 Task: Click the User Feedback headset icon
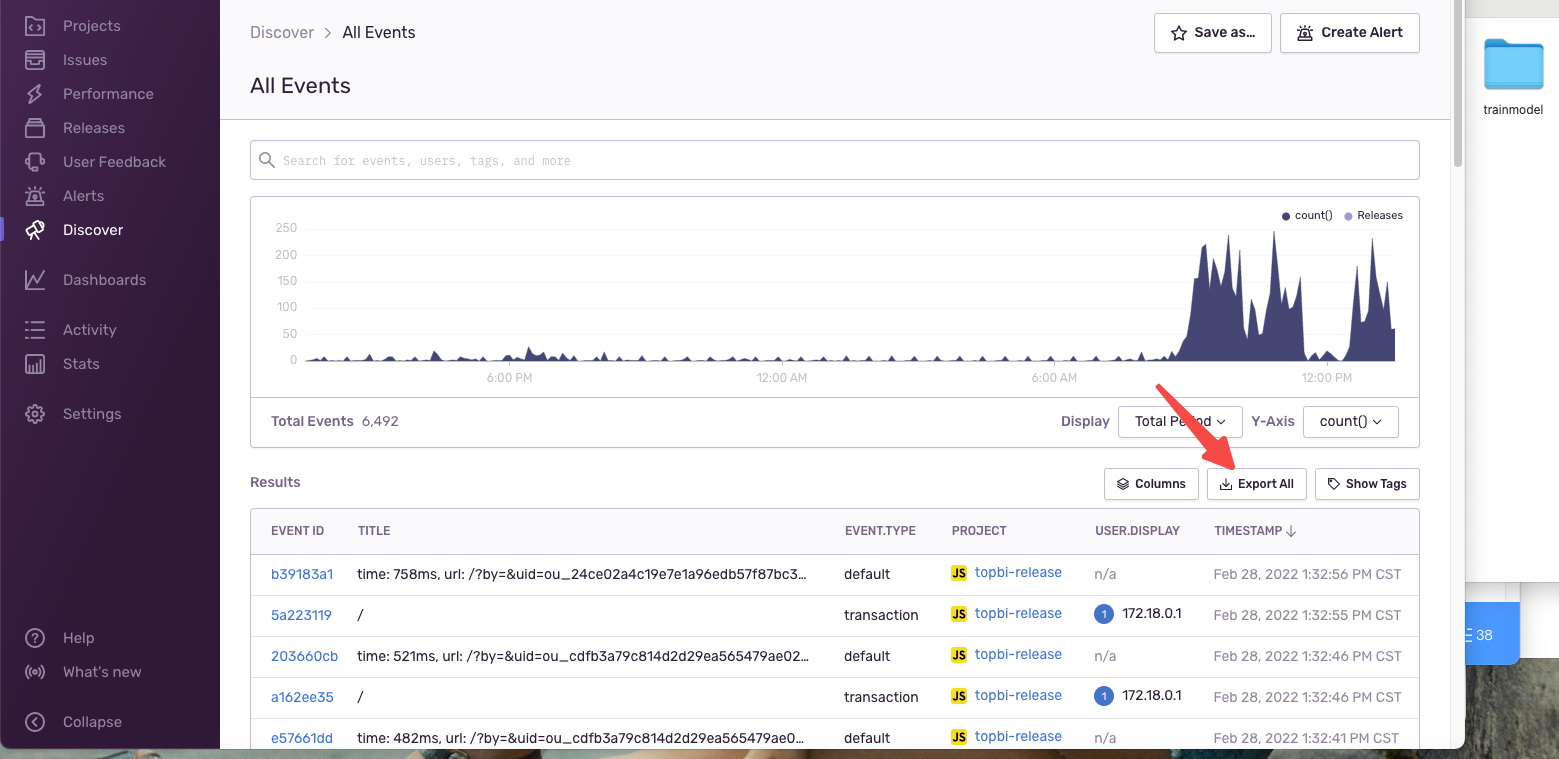[x=35, y=162]
